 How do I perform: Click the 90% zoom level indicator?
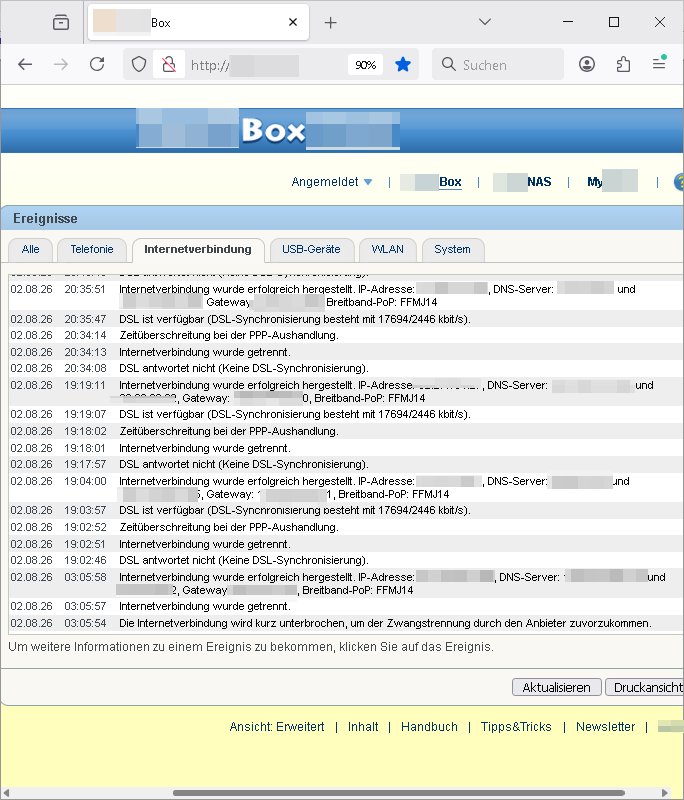click(x=365, y=65)
